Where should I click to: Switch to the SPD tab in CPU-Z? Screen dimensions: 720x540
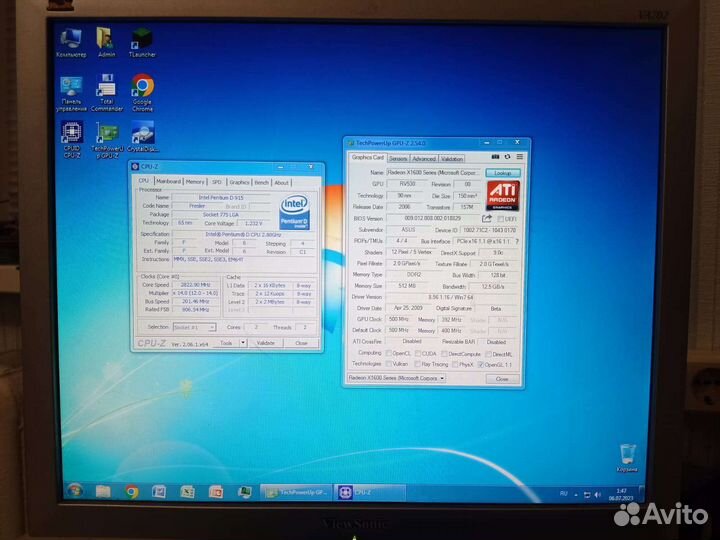point(217,182)
